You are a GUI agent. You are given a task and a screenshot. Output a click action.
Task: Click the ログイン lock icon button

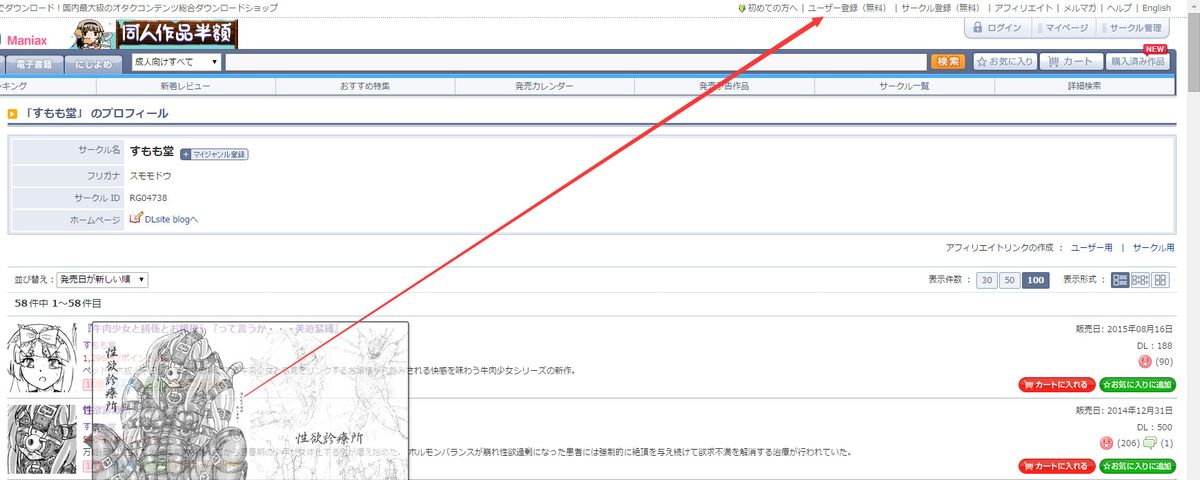tap(997, 28)
